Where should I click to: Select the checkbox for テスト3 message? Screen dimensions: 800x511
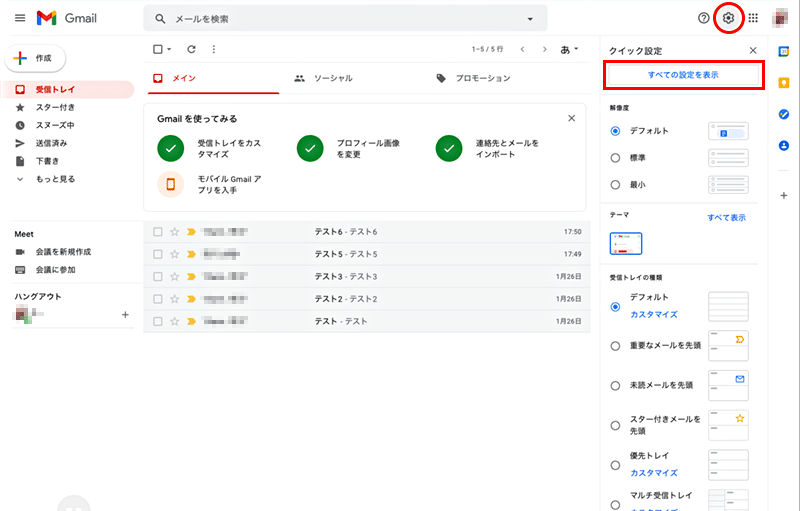tap(158, 276)
